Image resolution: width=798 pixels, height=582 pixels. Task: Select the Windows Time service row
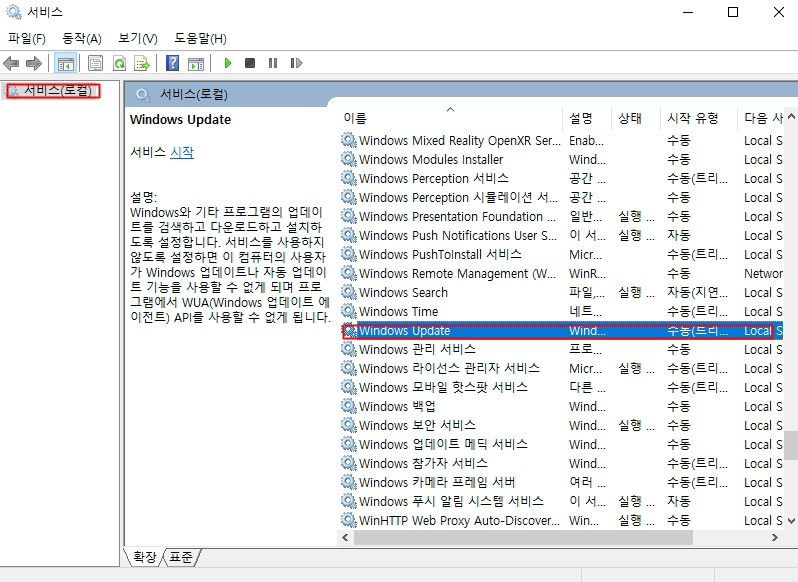(560, 311)
